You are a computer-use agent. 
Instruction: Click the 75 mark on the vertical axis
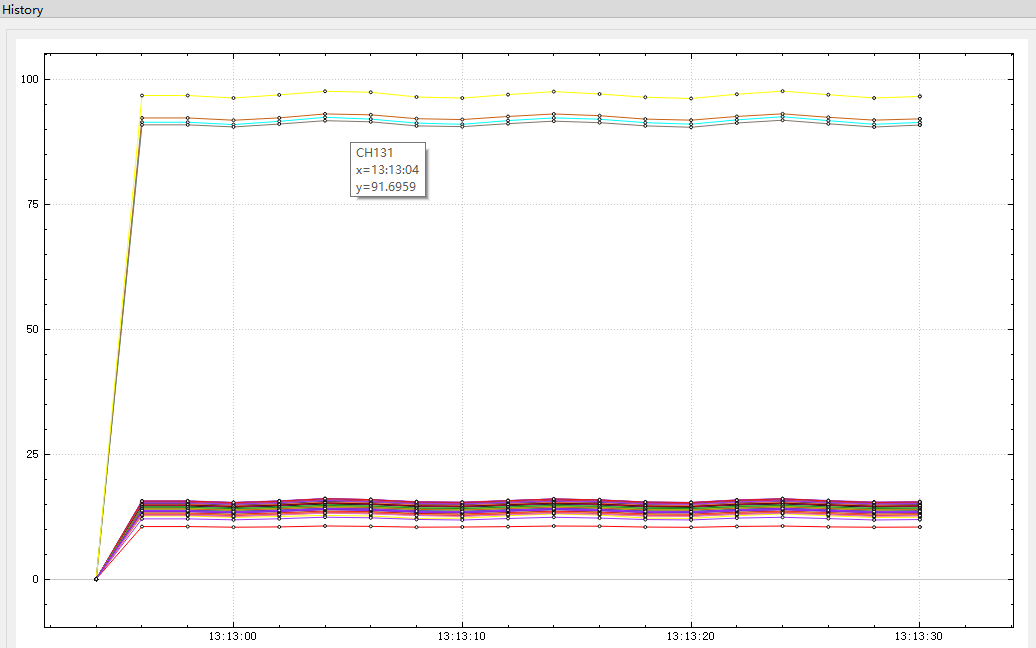click(x=32, y=201)
